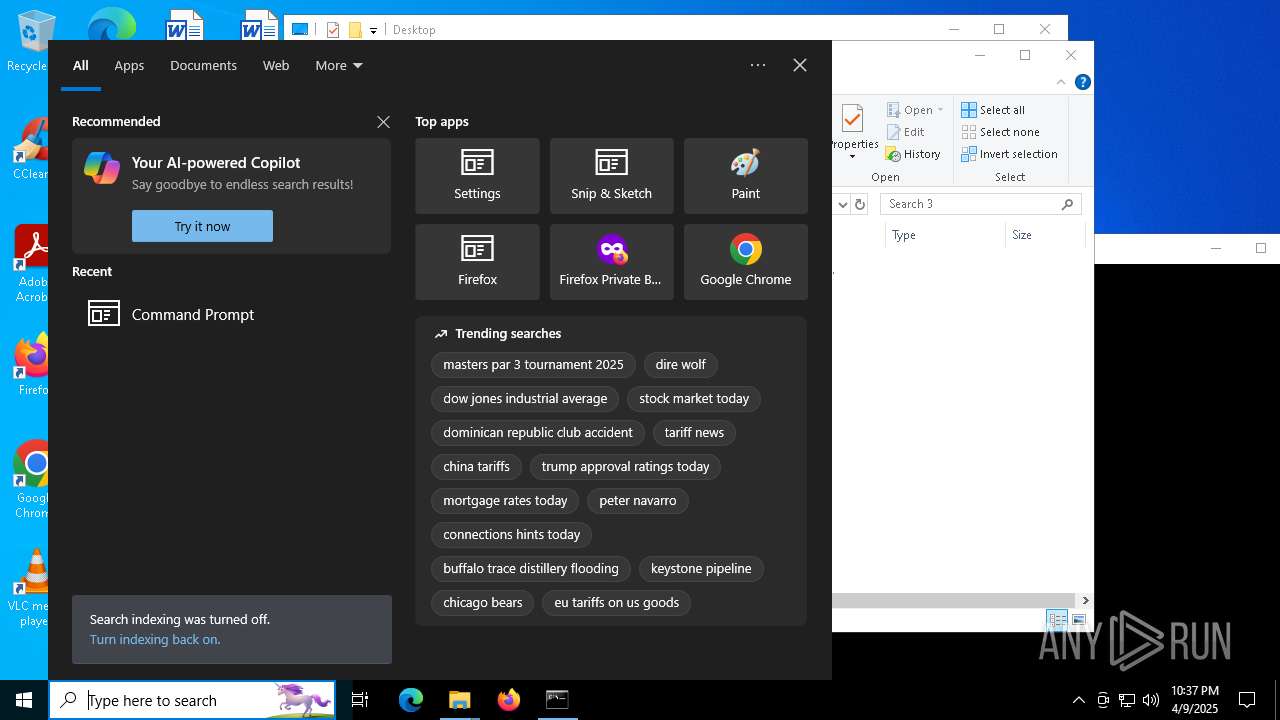Viewport: 1280px width, 720px height.
Task: Search eu tariffs on us goods
Action: pyautogui.click(x=617, y=603)
